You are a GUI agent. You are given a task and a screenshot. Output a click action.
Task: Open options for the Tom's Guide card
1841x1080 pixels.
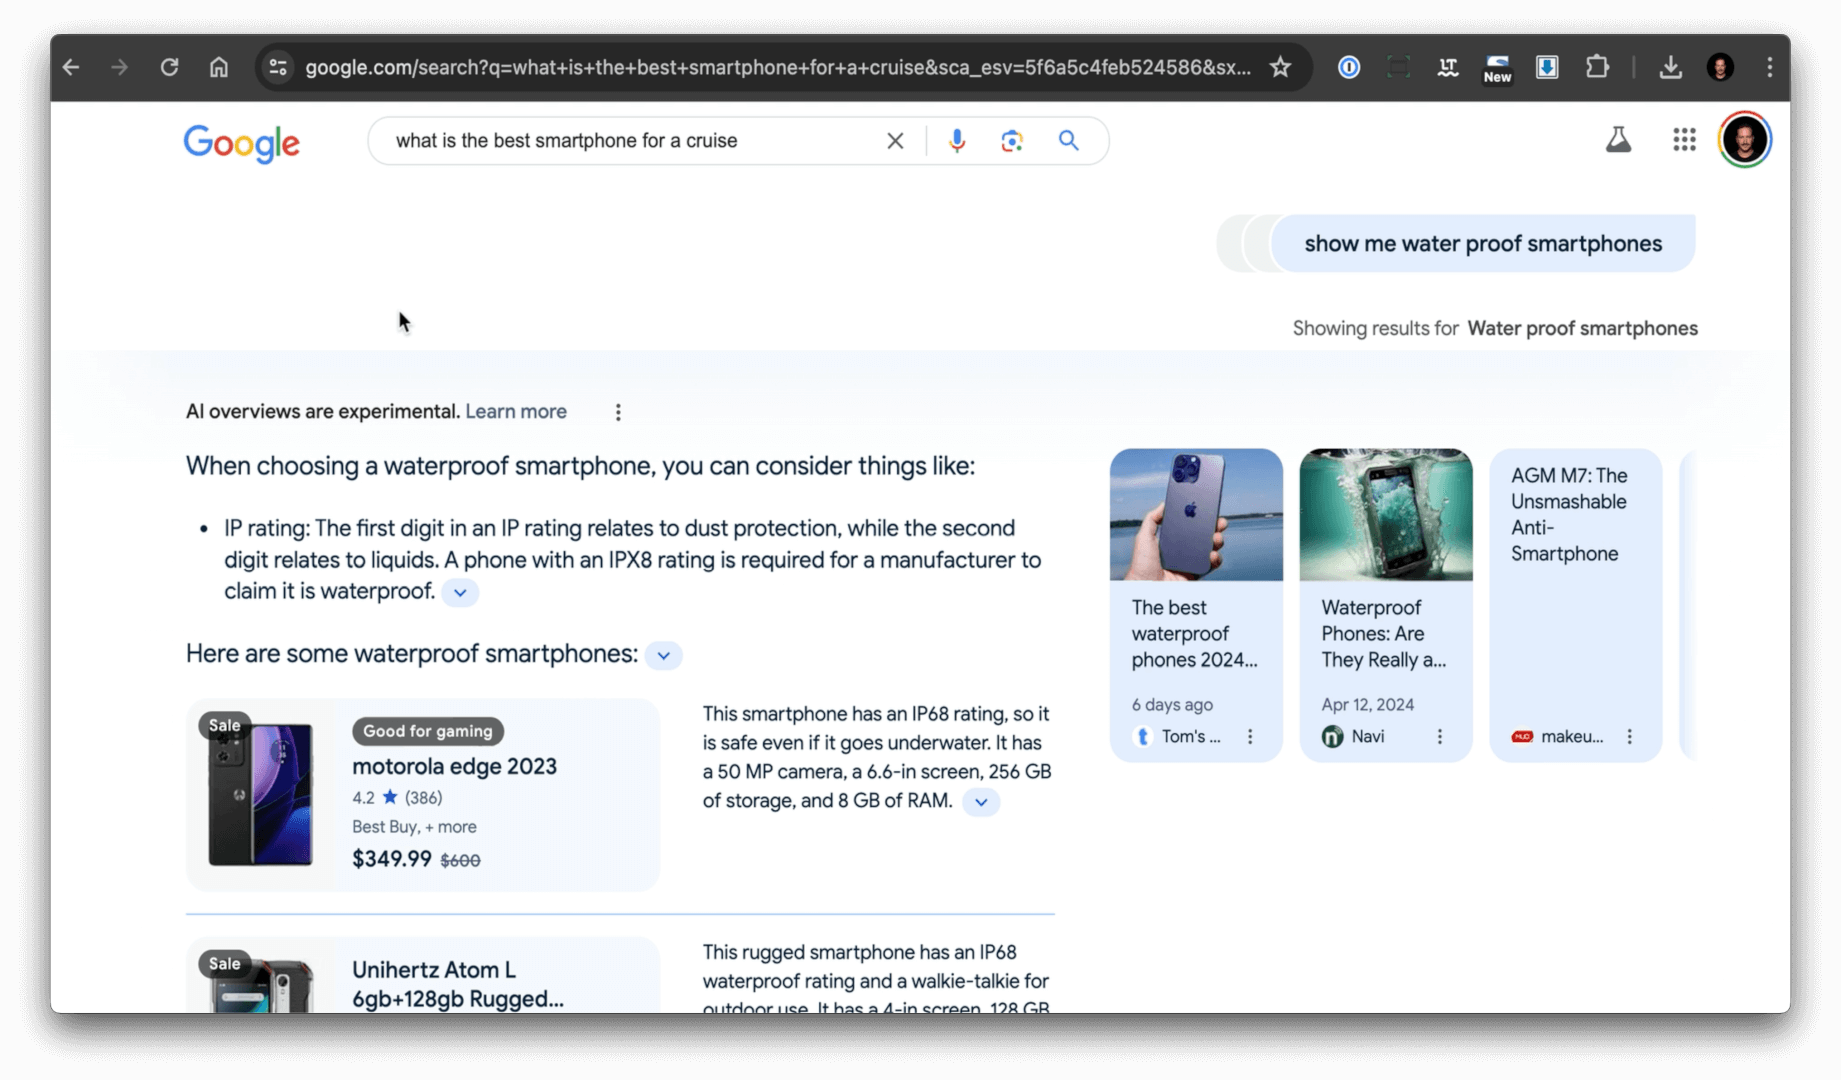point(1250,737)
